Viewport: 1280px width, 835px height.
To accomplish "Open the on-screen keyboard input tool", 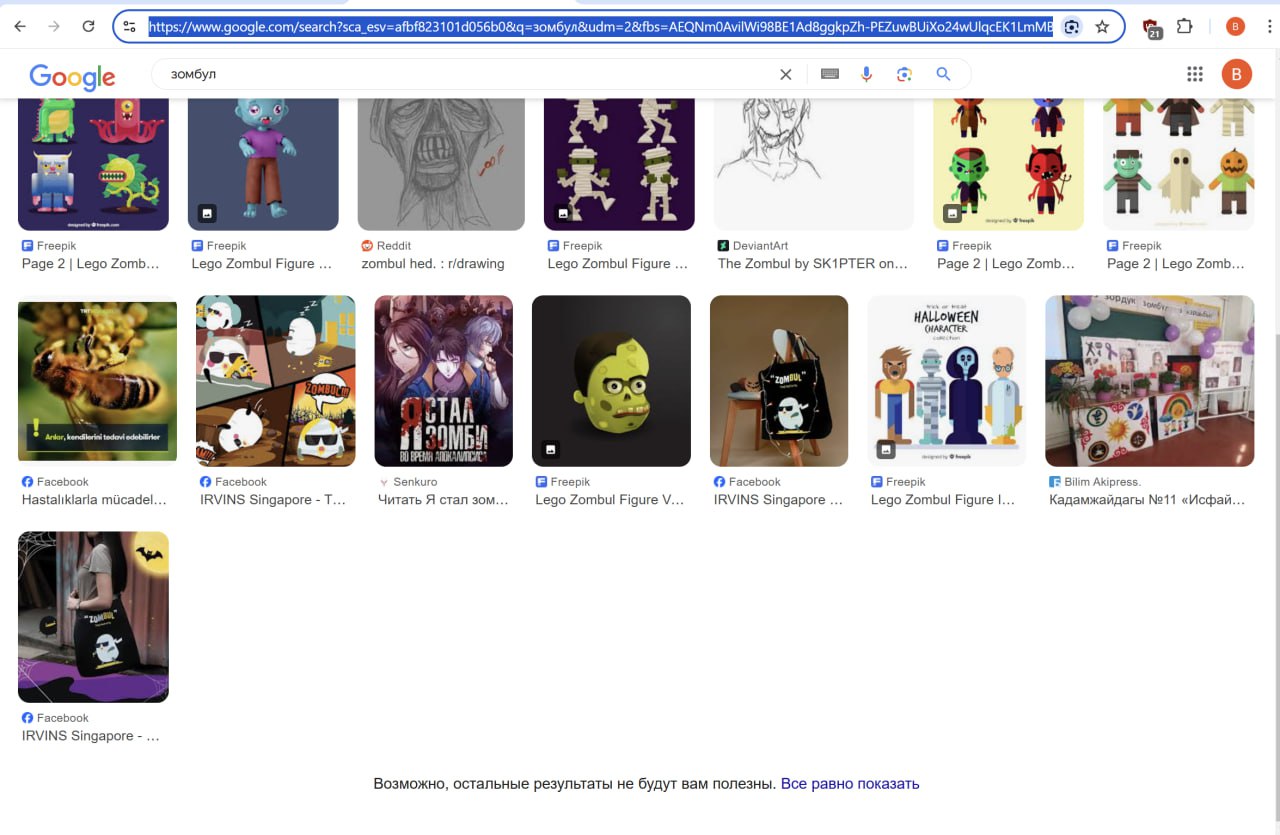I will (829, 74).
